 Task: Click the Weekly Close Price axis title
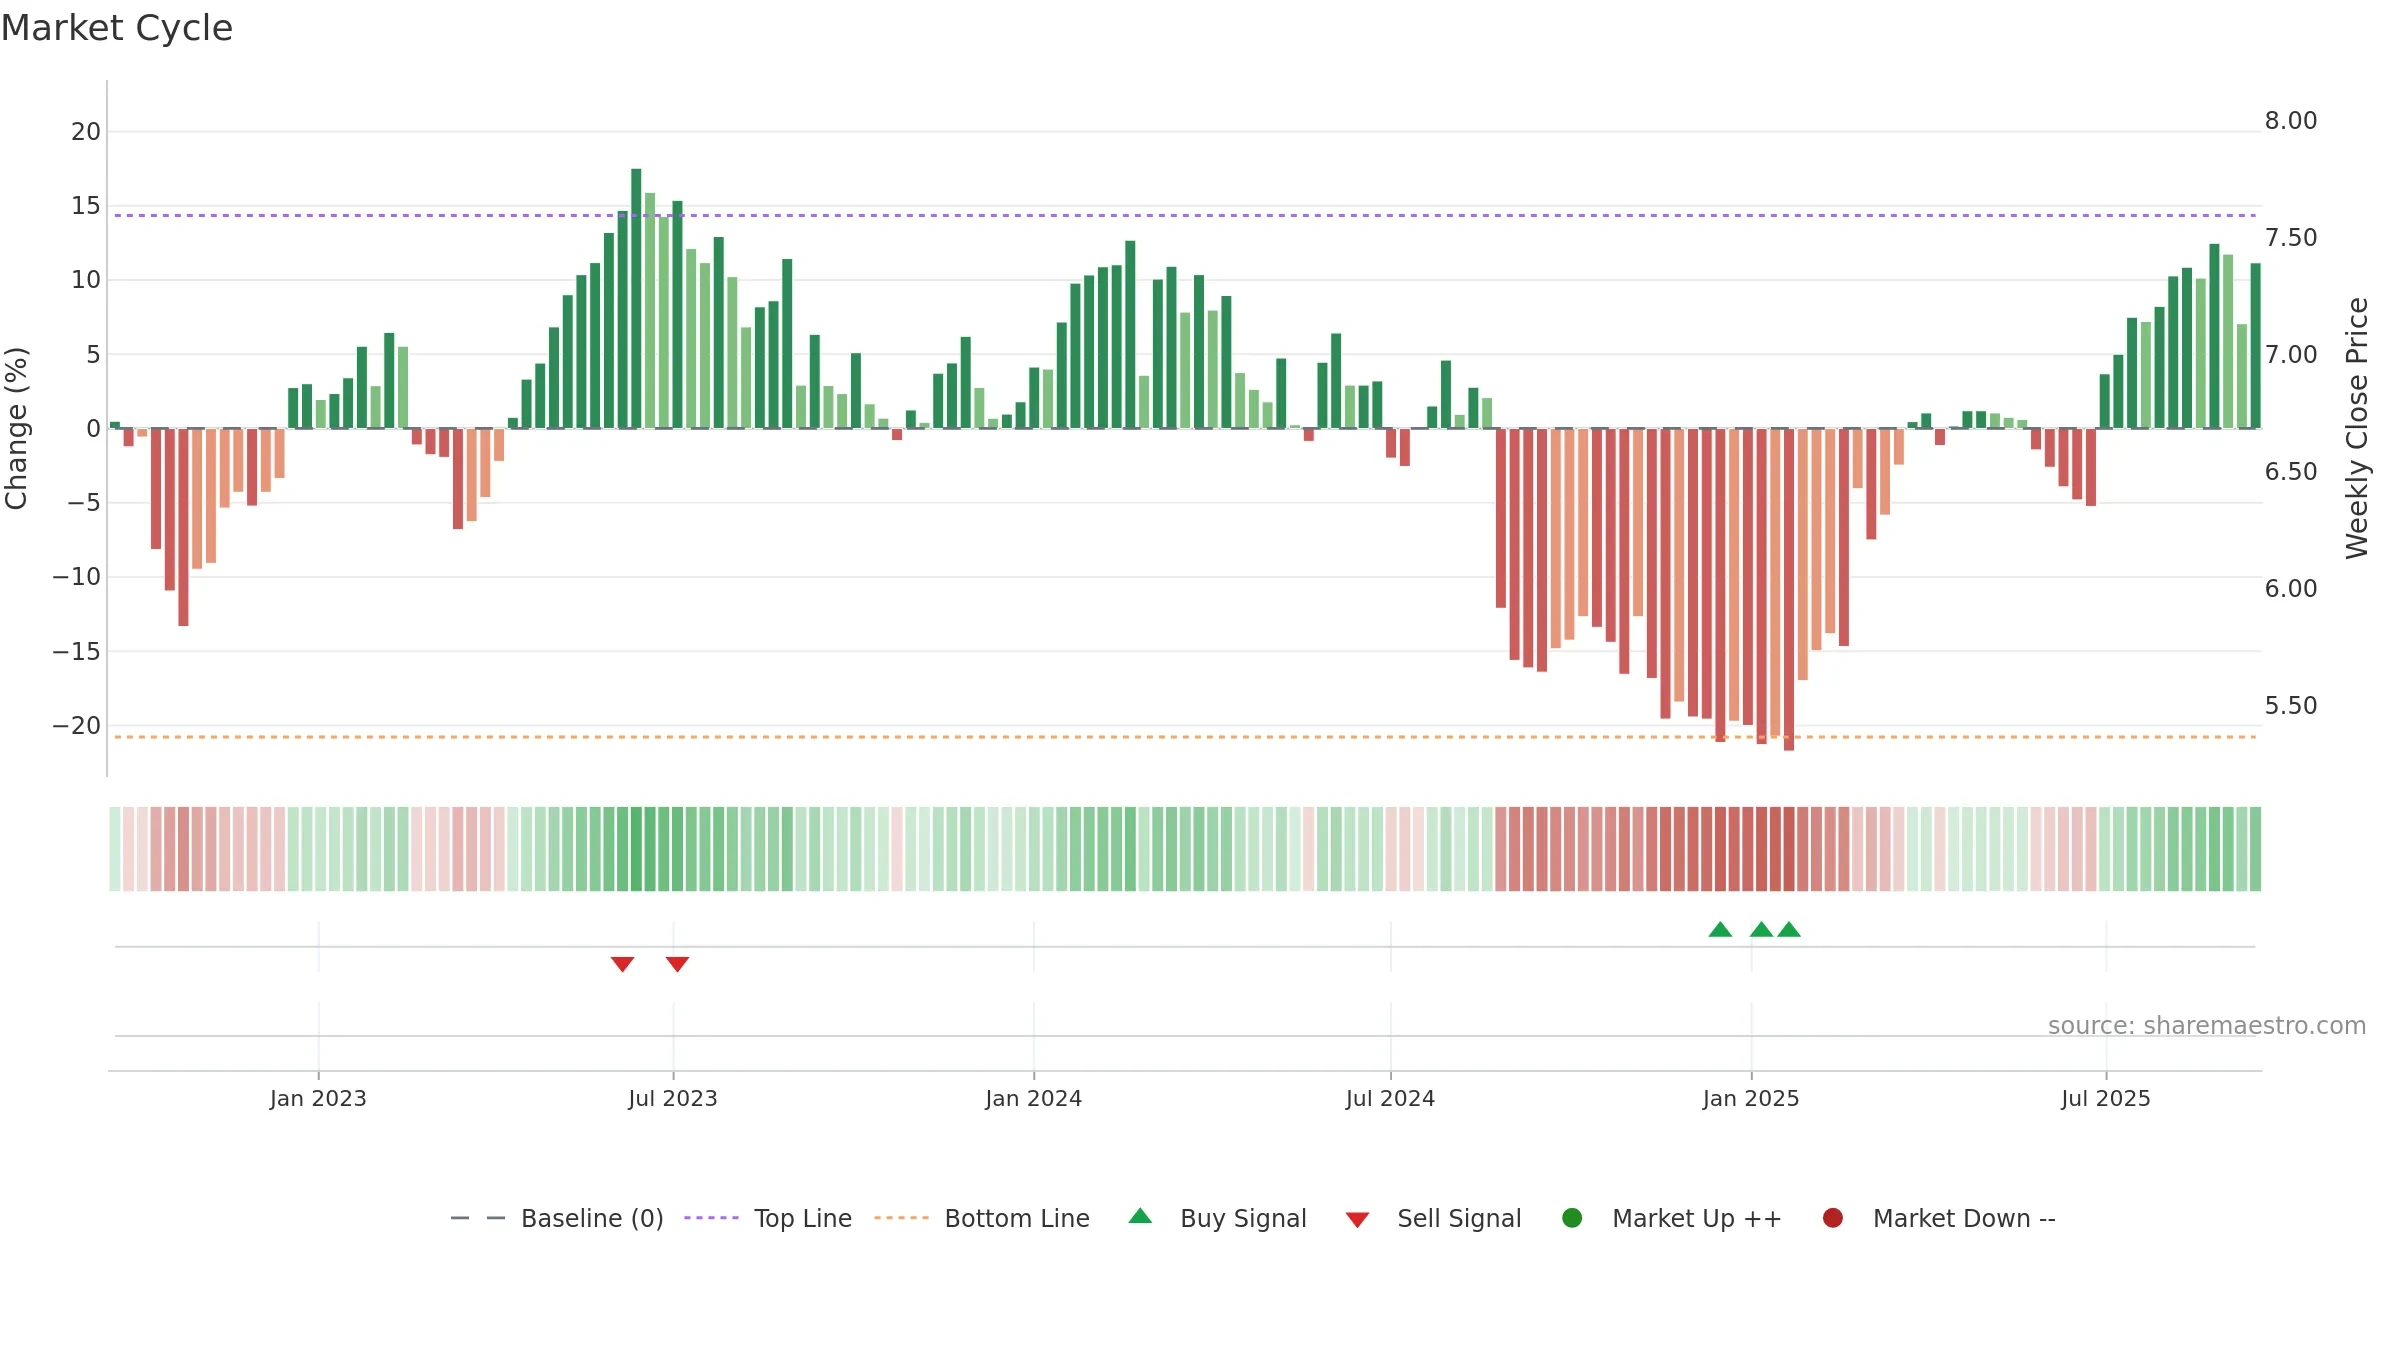(x=2357, y=428)
